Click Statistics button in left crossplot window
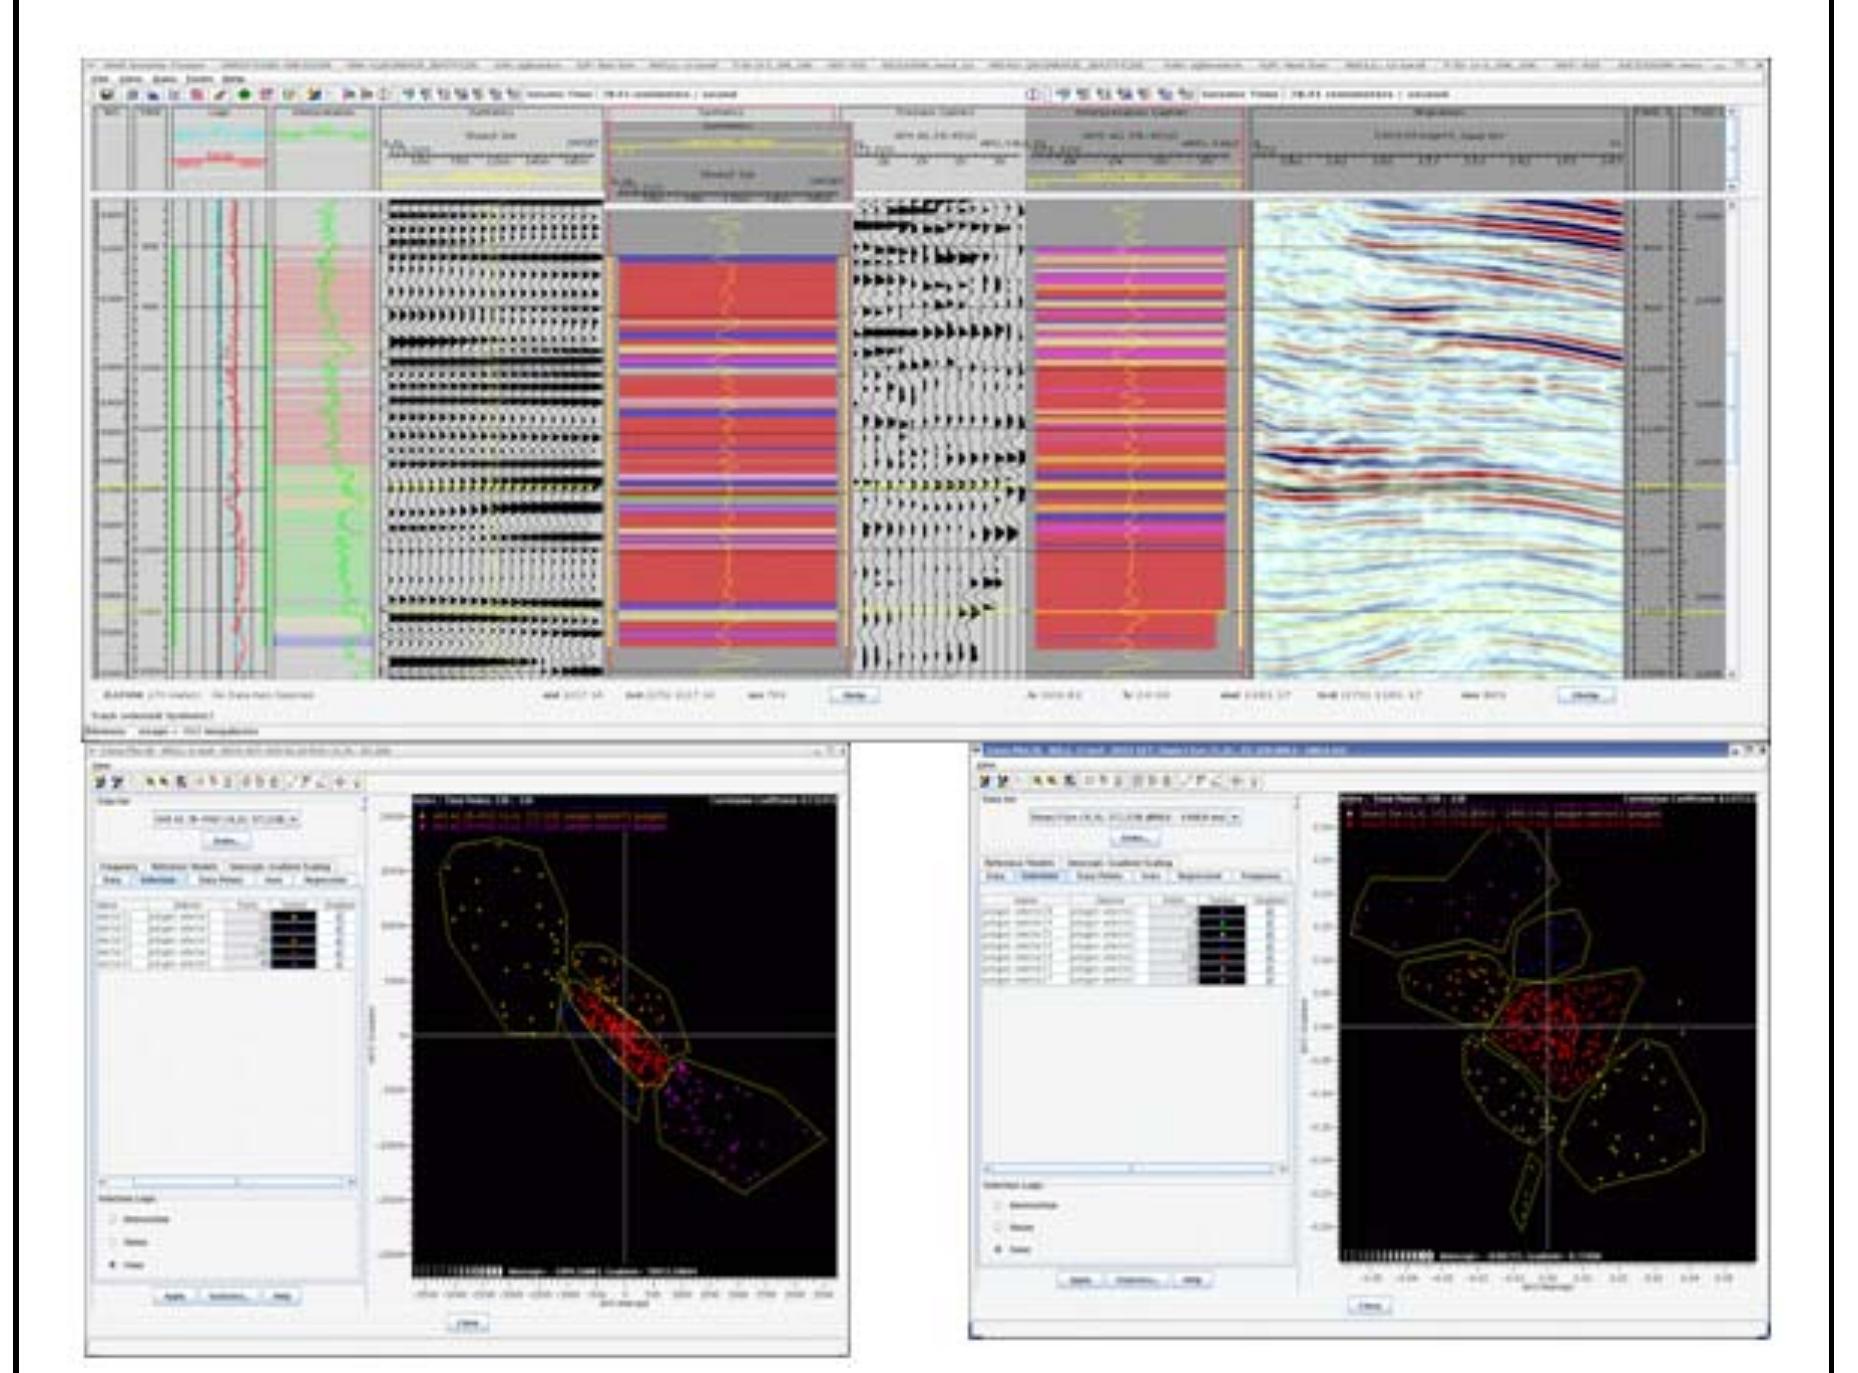The width and height of the screenshot is (1858, 1373). tap(228, 1296)
